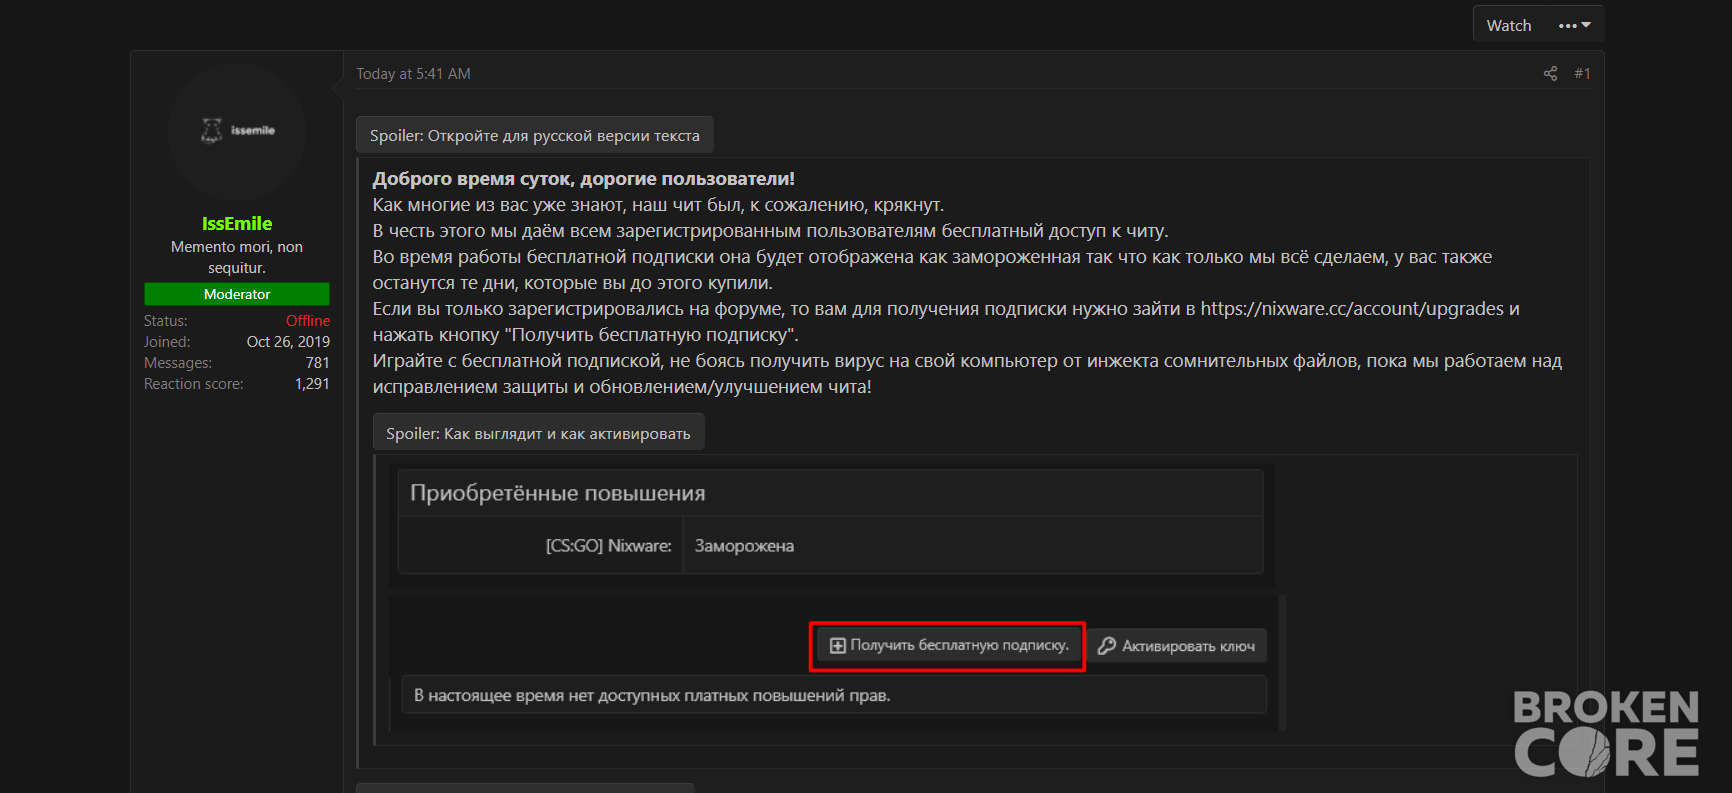
Task: Click the reaction score value 1,291
Action: 312,383
